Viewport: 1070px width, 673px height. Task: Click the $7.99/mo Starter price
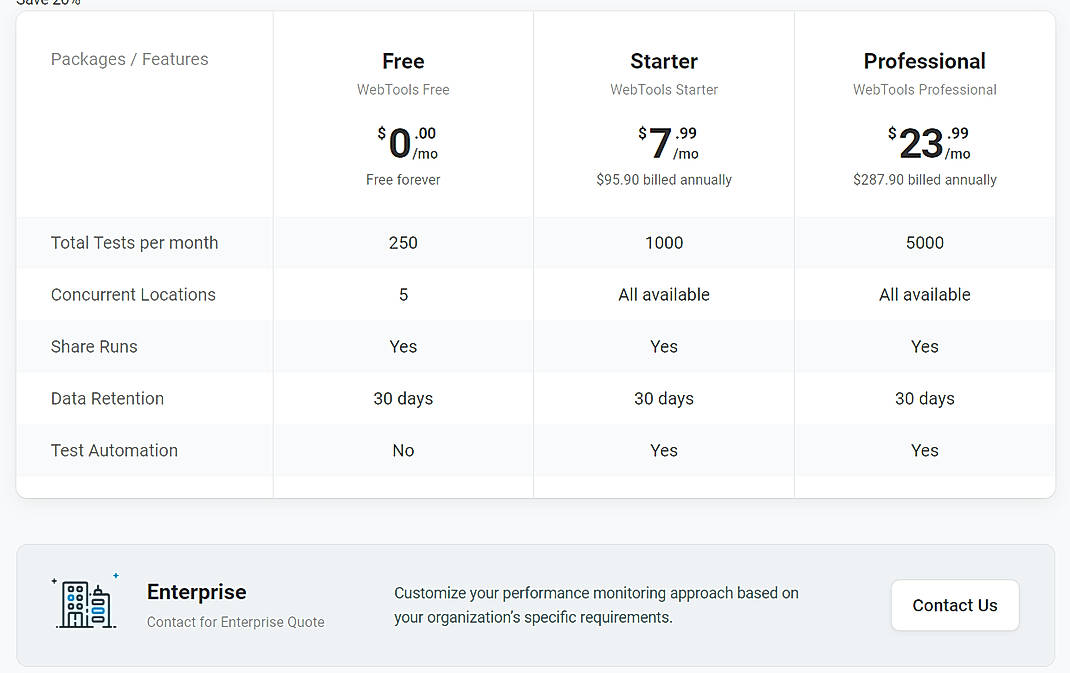pyautogui.click(x=663, y=140)
